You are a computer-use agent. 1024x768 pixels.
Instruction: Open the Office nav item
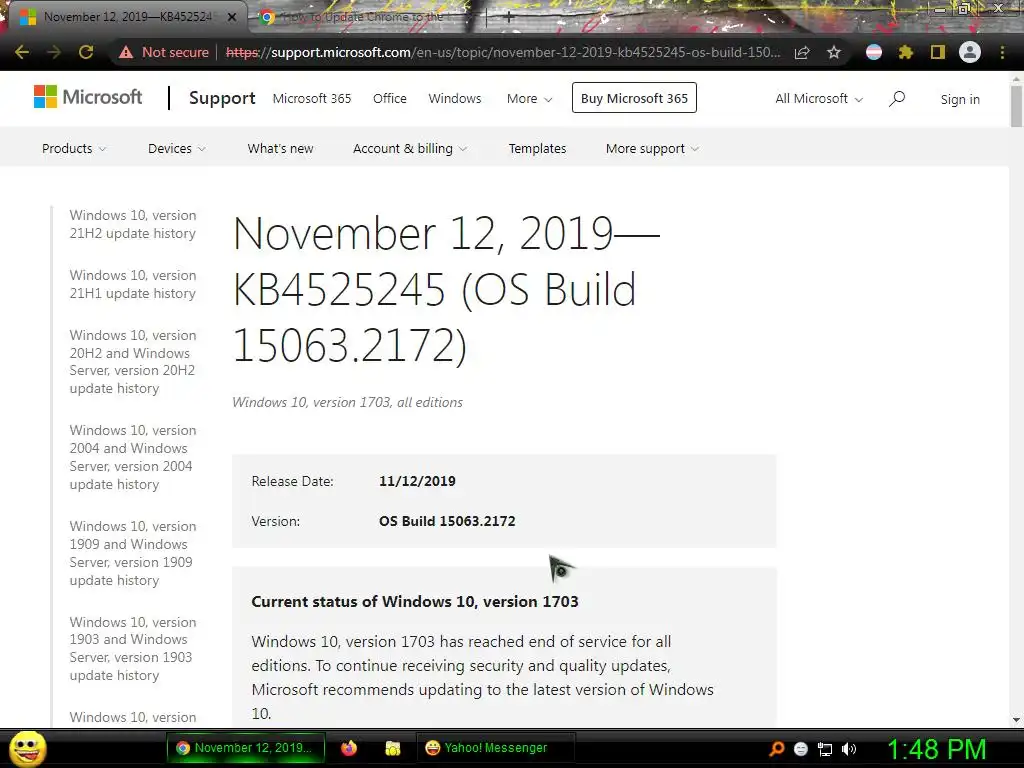(x=390, y=99)
